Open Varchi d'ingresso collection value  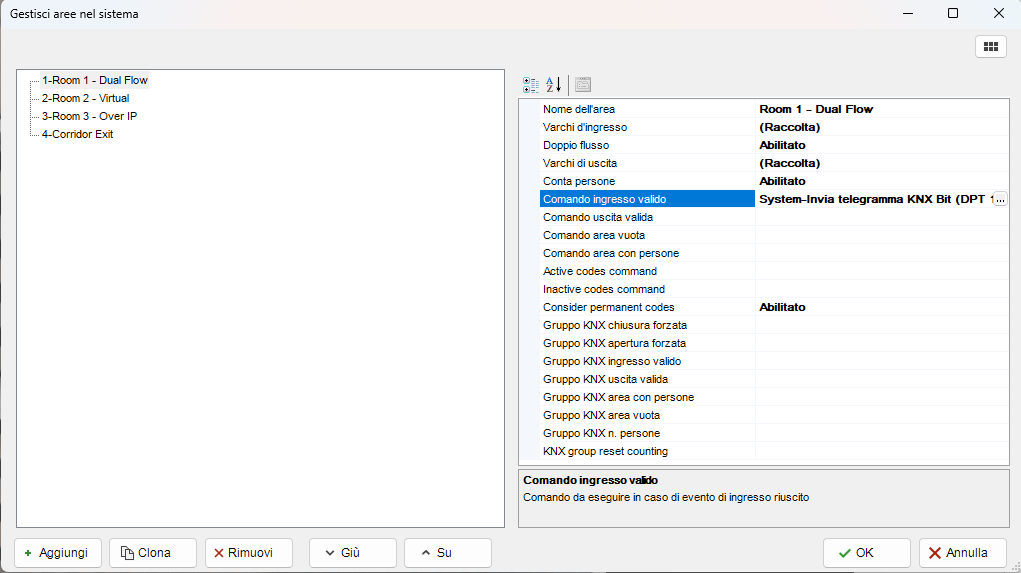[880, 127]
